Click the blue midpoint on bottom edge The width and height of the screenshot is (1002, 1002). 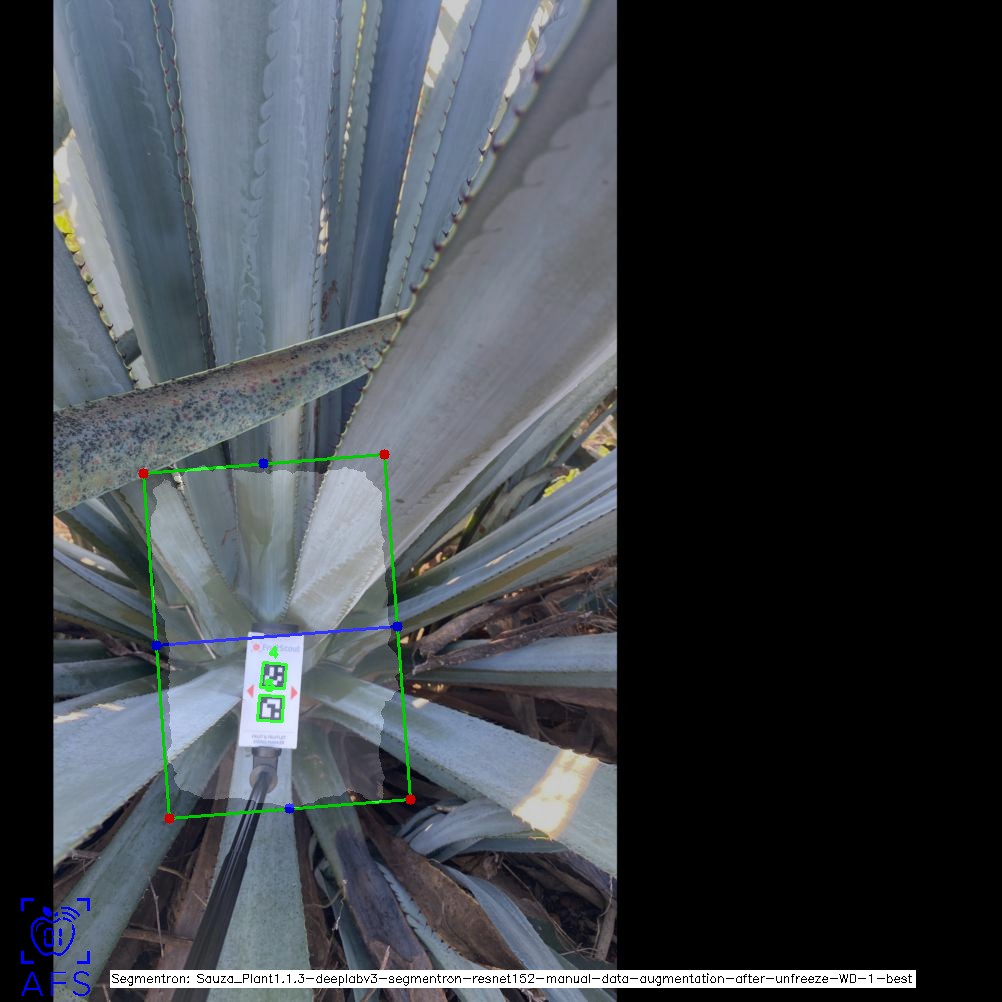289,808
